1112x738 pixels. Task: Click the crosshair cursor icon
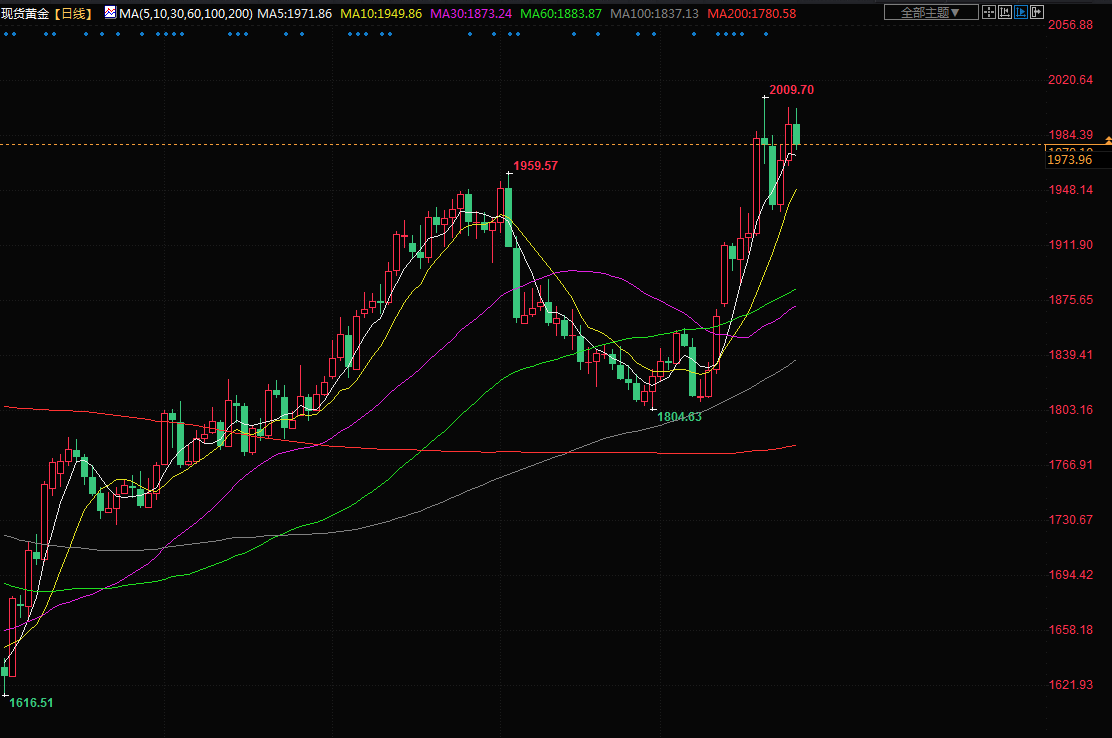click(988, 13)
